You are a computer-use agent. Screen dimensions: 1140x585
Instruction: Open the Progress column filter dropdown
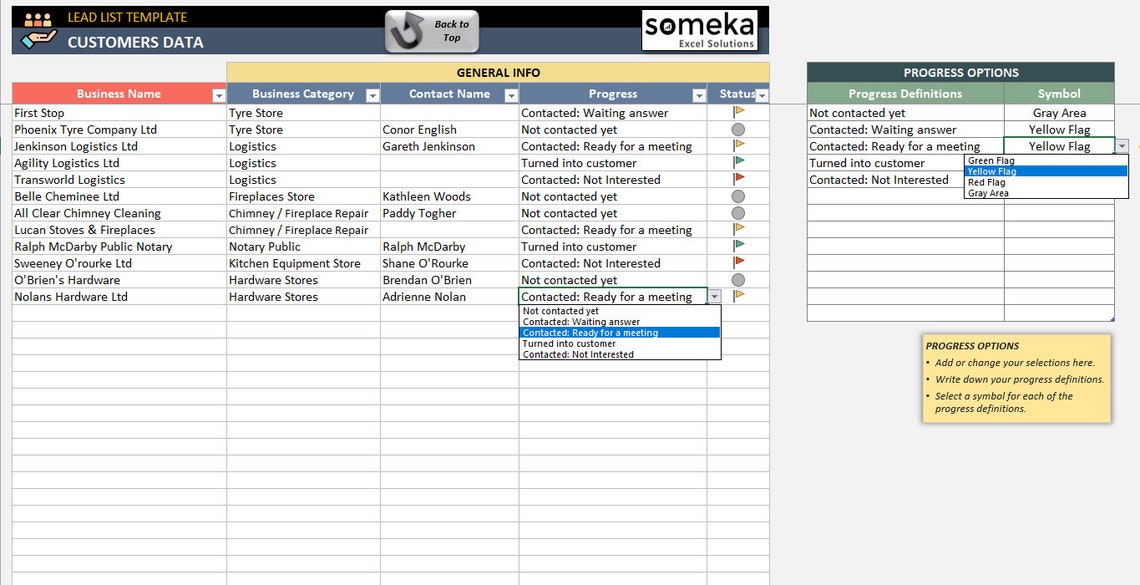(699, 95)
